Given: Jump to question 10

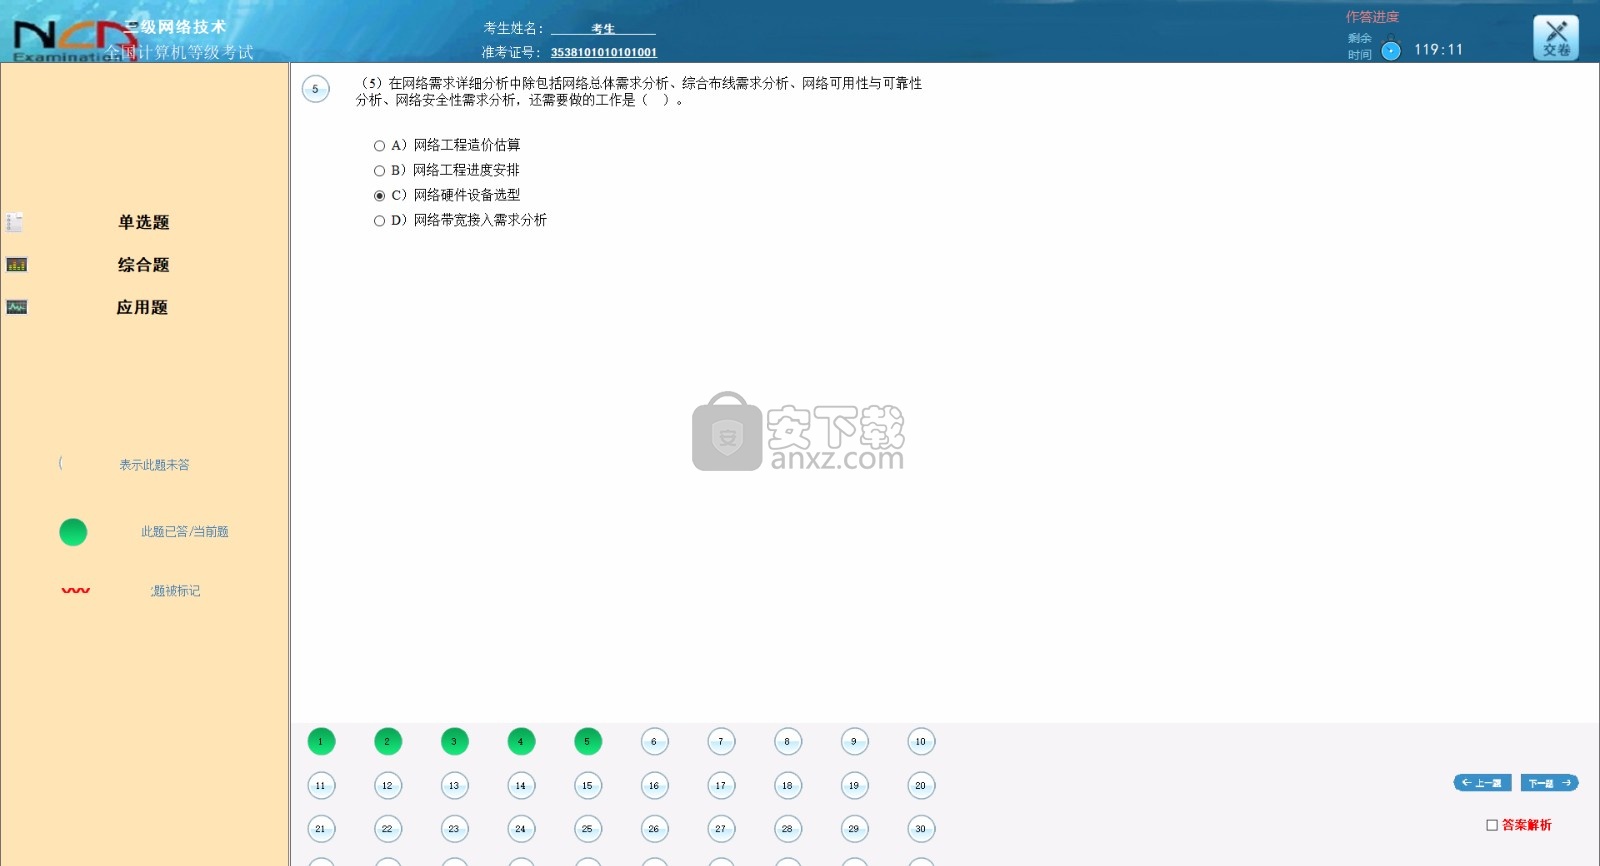Looking at the screenshot, I should pyautogui.click(x=921, y=741).
